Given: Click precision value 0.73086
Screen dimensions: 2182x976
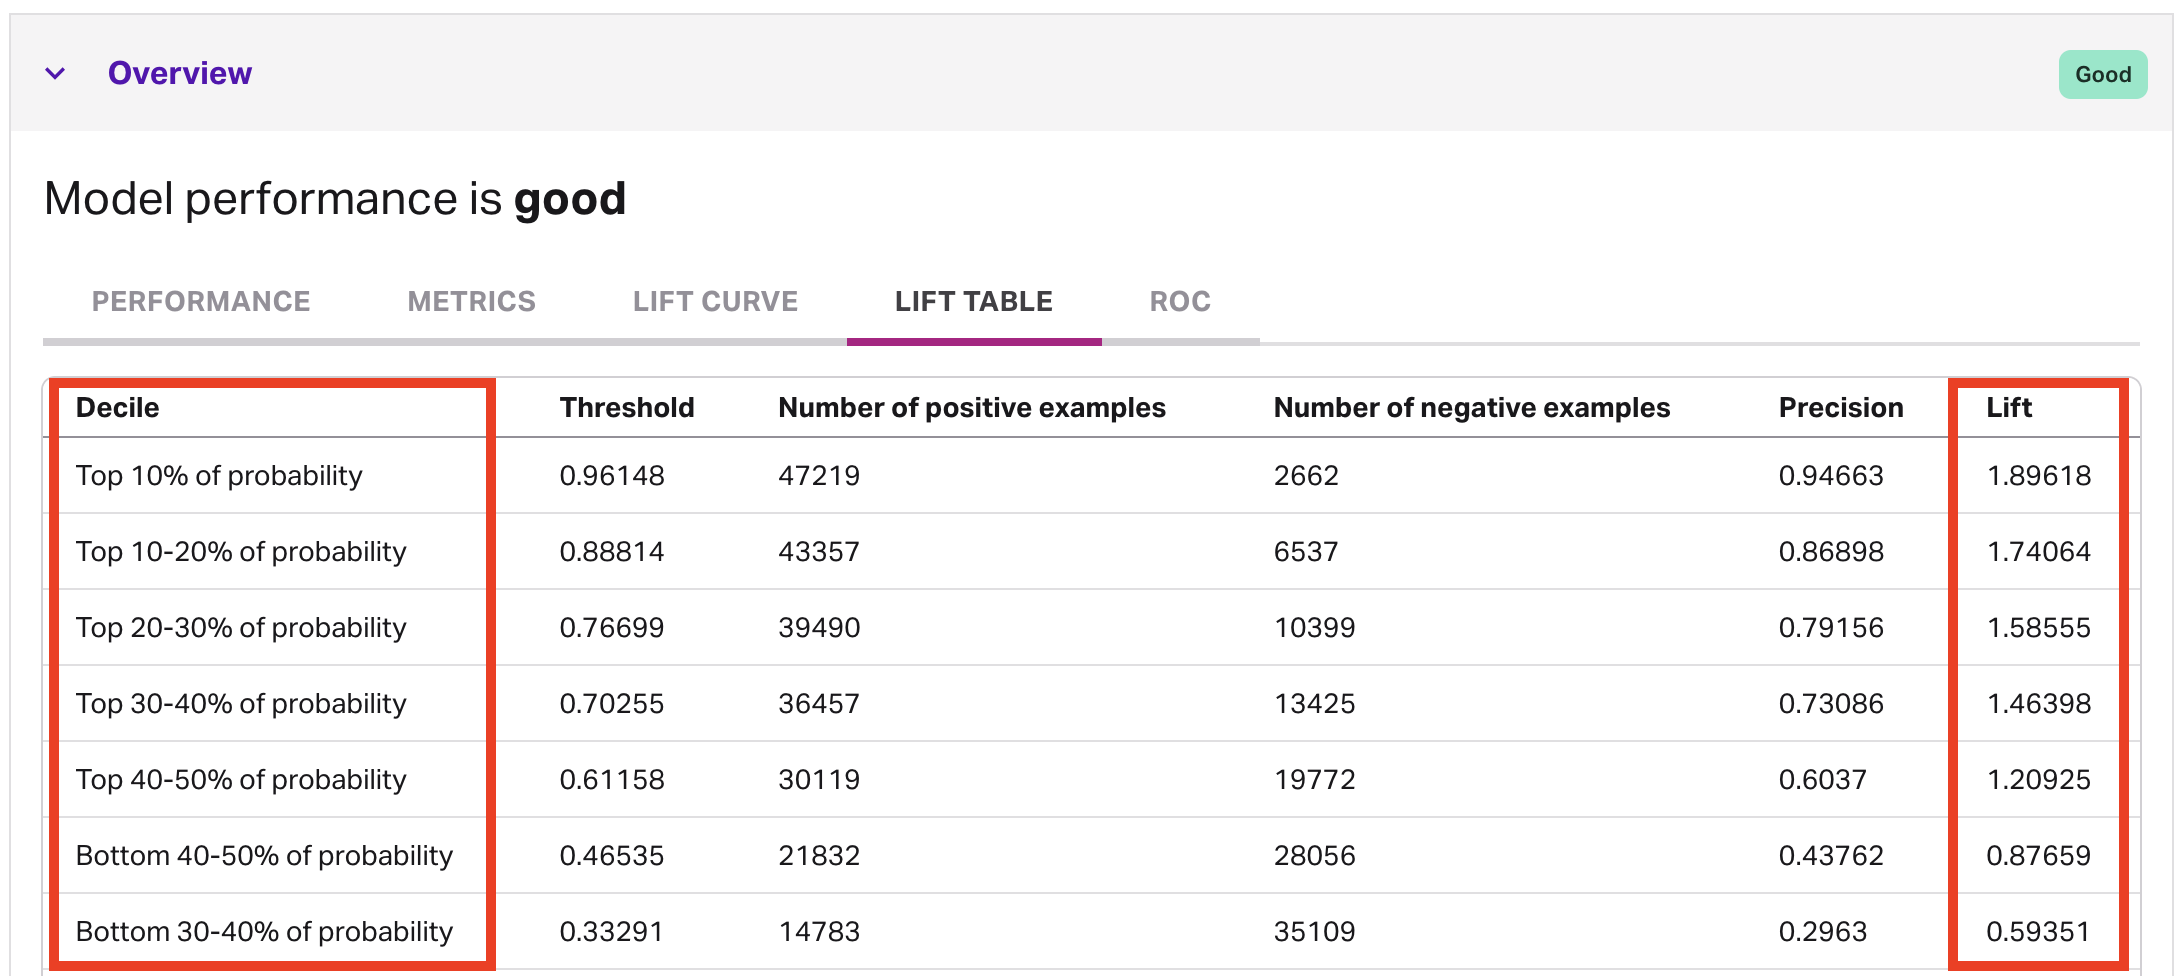Looking at the screenshot, I should (x=1830, y=703).
